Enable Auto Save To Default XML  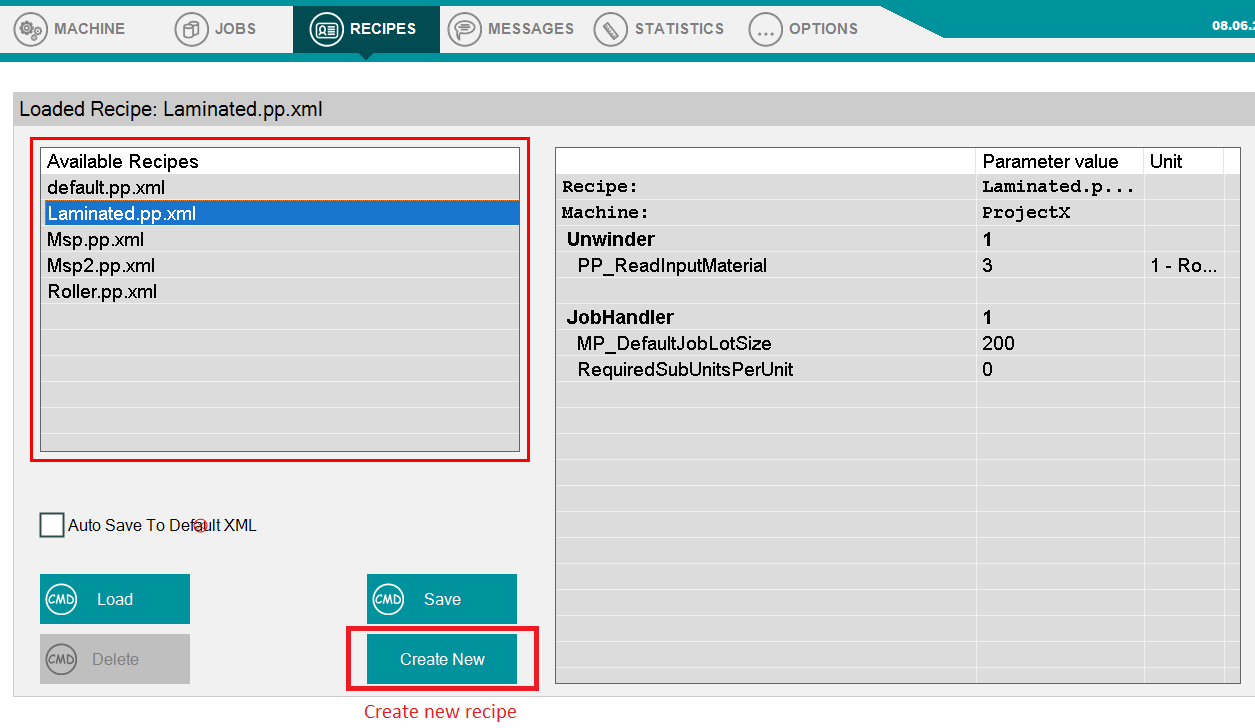pos(50,524)
